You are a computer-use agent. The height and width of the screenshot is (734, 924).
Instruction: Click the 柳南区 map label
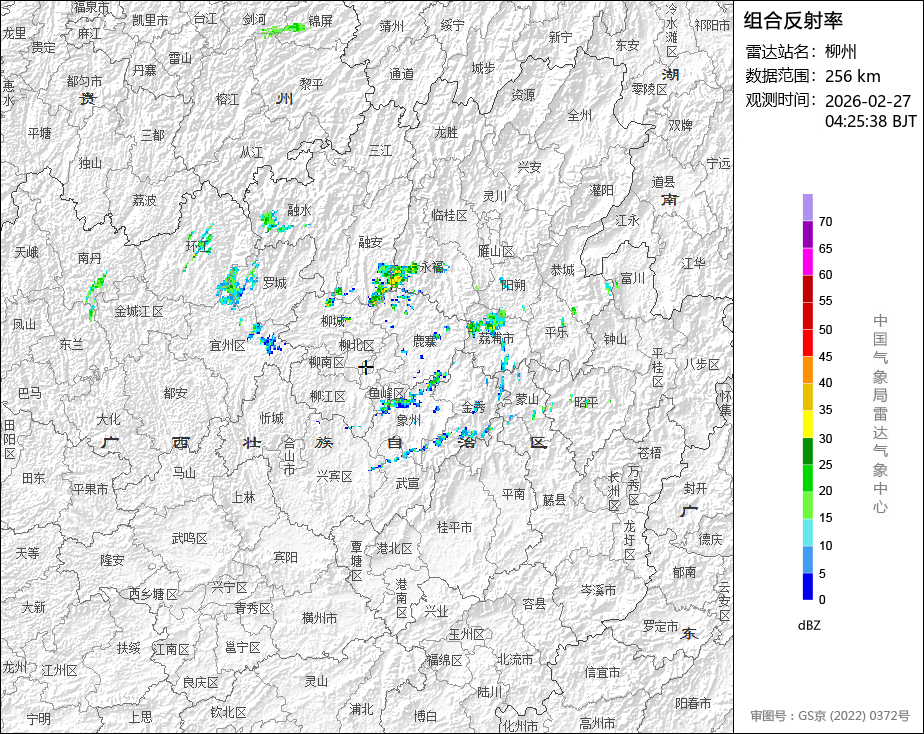[x=327, y=362]
